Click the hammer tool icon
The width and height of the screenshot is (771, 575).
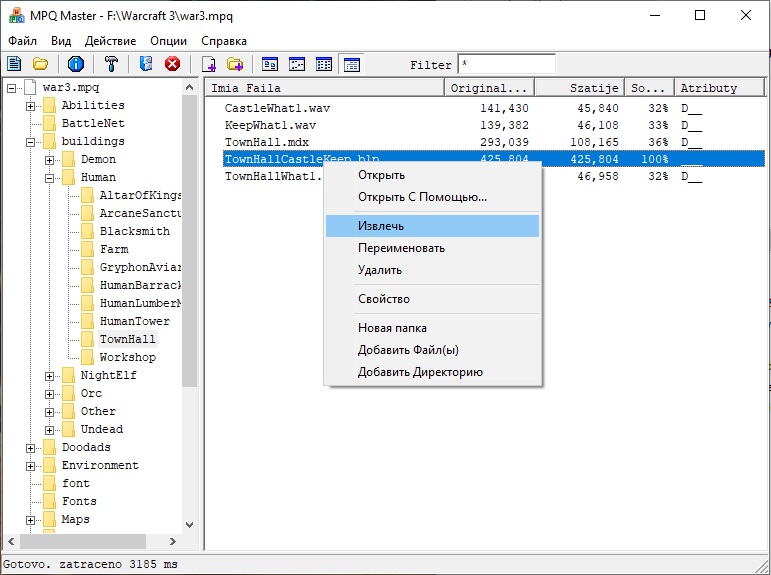[112, 64]
